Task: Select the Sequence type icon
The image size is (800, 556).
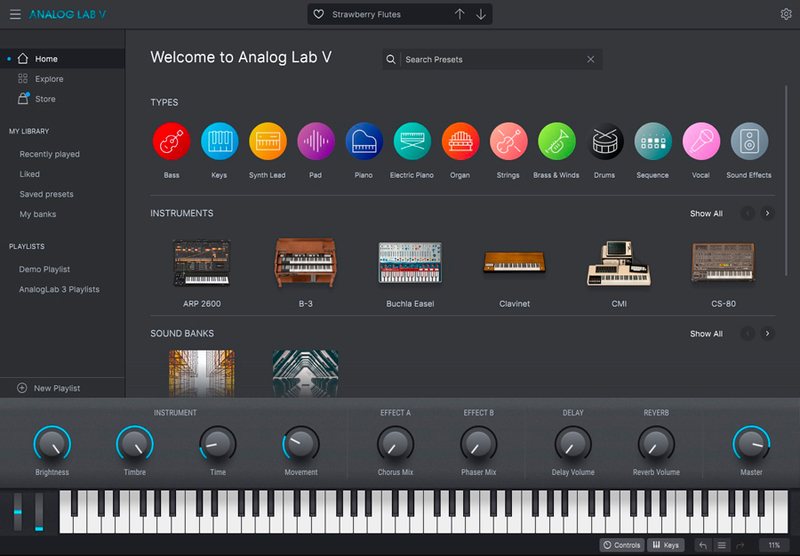Action: click(x=653, y=141)
